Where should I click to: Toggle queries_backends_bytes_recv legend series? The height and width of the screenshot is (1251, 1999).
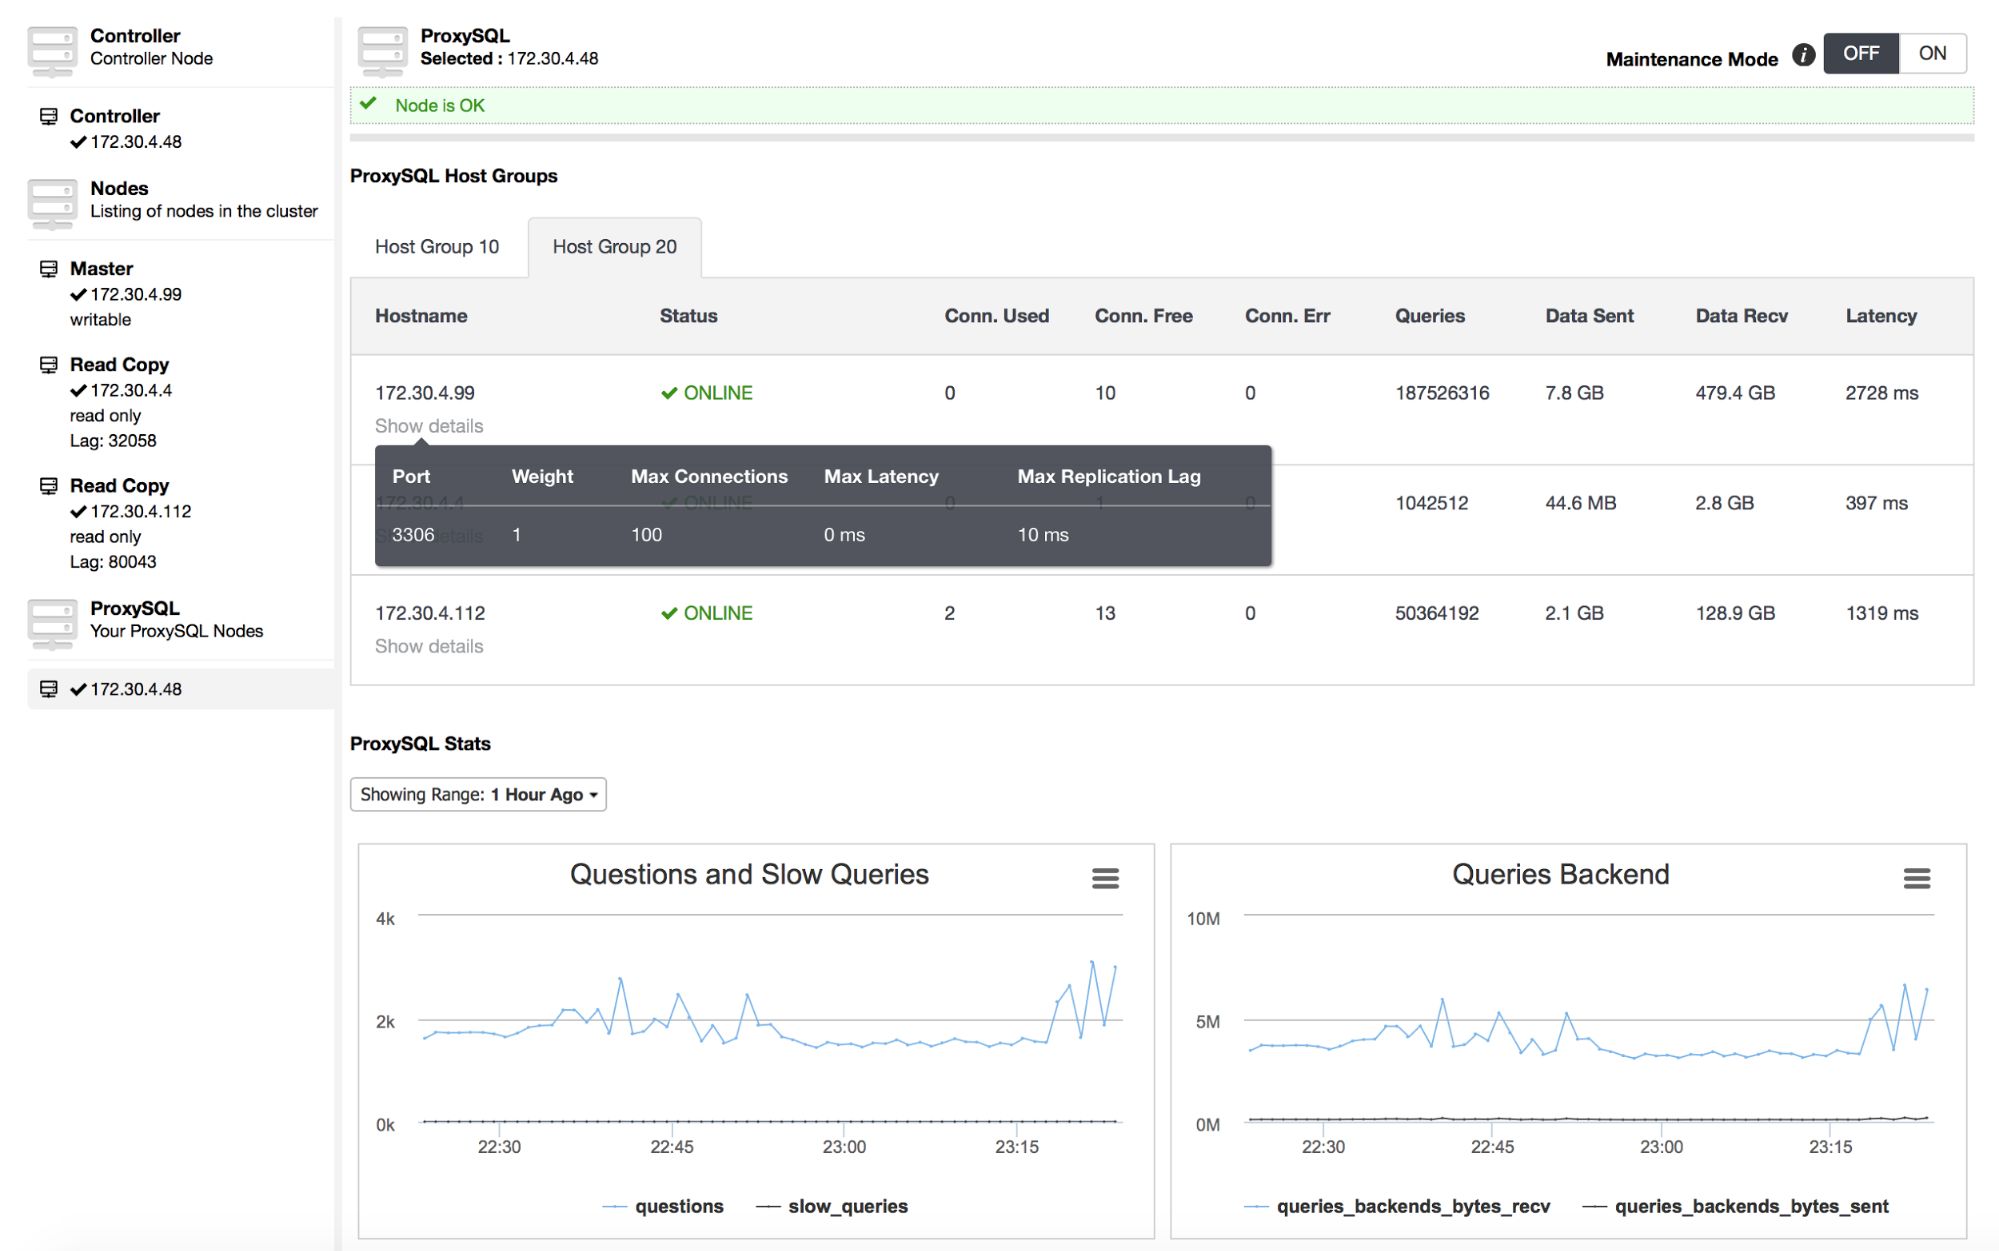pos(1397,1206)
